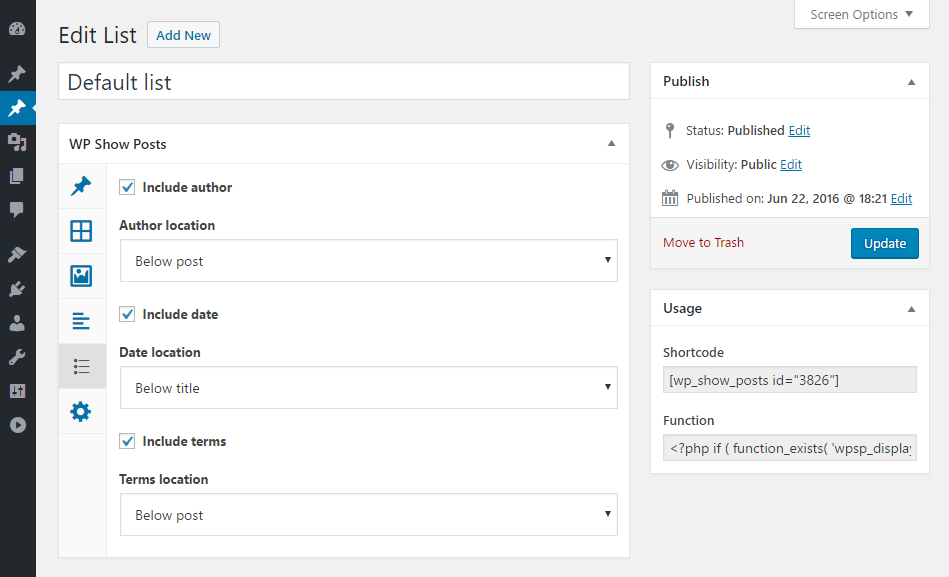
Task: Open the Date location dropdown
Action: [x=368, y=388]
